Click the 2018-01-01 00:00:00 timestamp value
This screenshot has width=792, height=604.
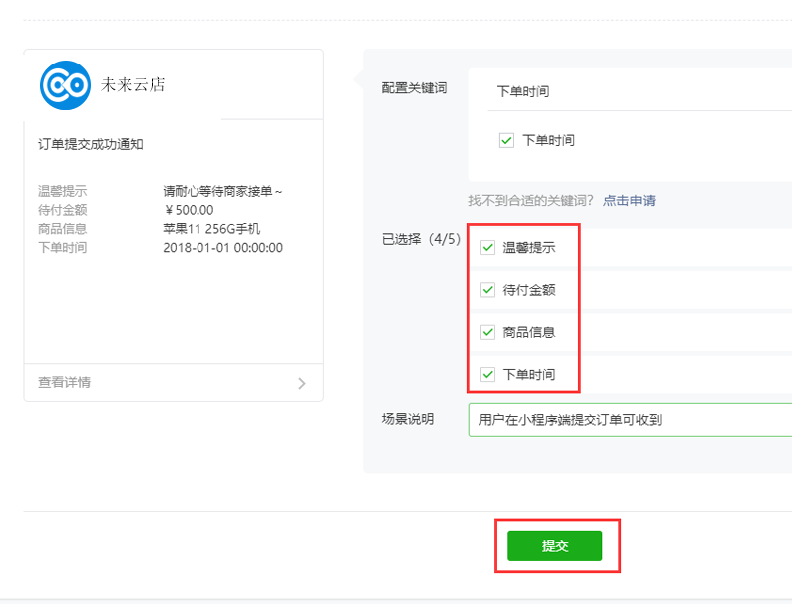pyautogui.click(x=223, y=248)
